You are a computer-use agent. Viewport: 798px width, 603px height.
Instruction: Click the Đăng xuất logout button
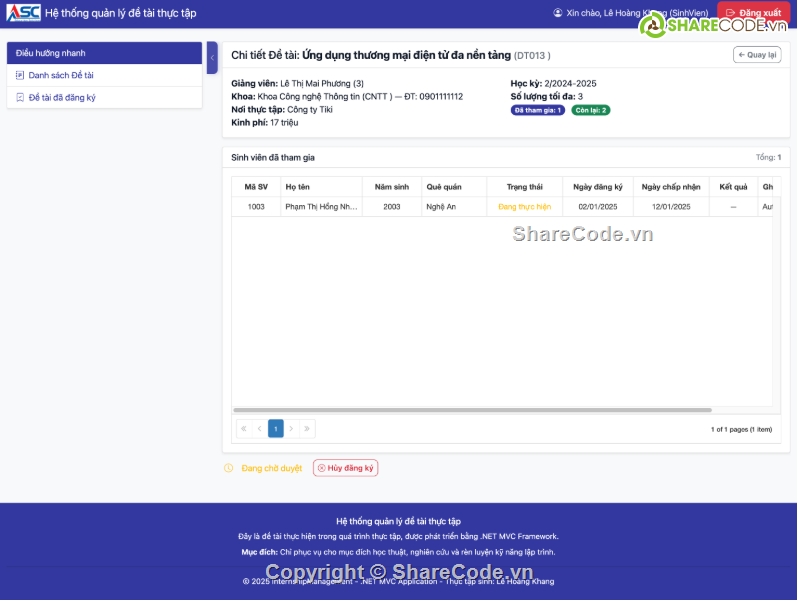[x=753, y=13]
